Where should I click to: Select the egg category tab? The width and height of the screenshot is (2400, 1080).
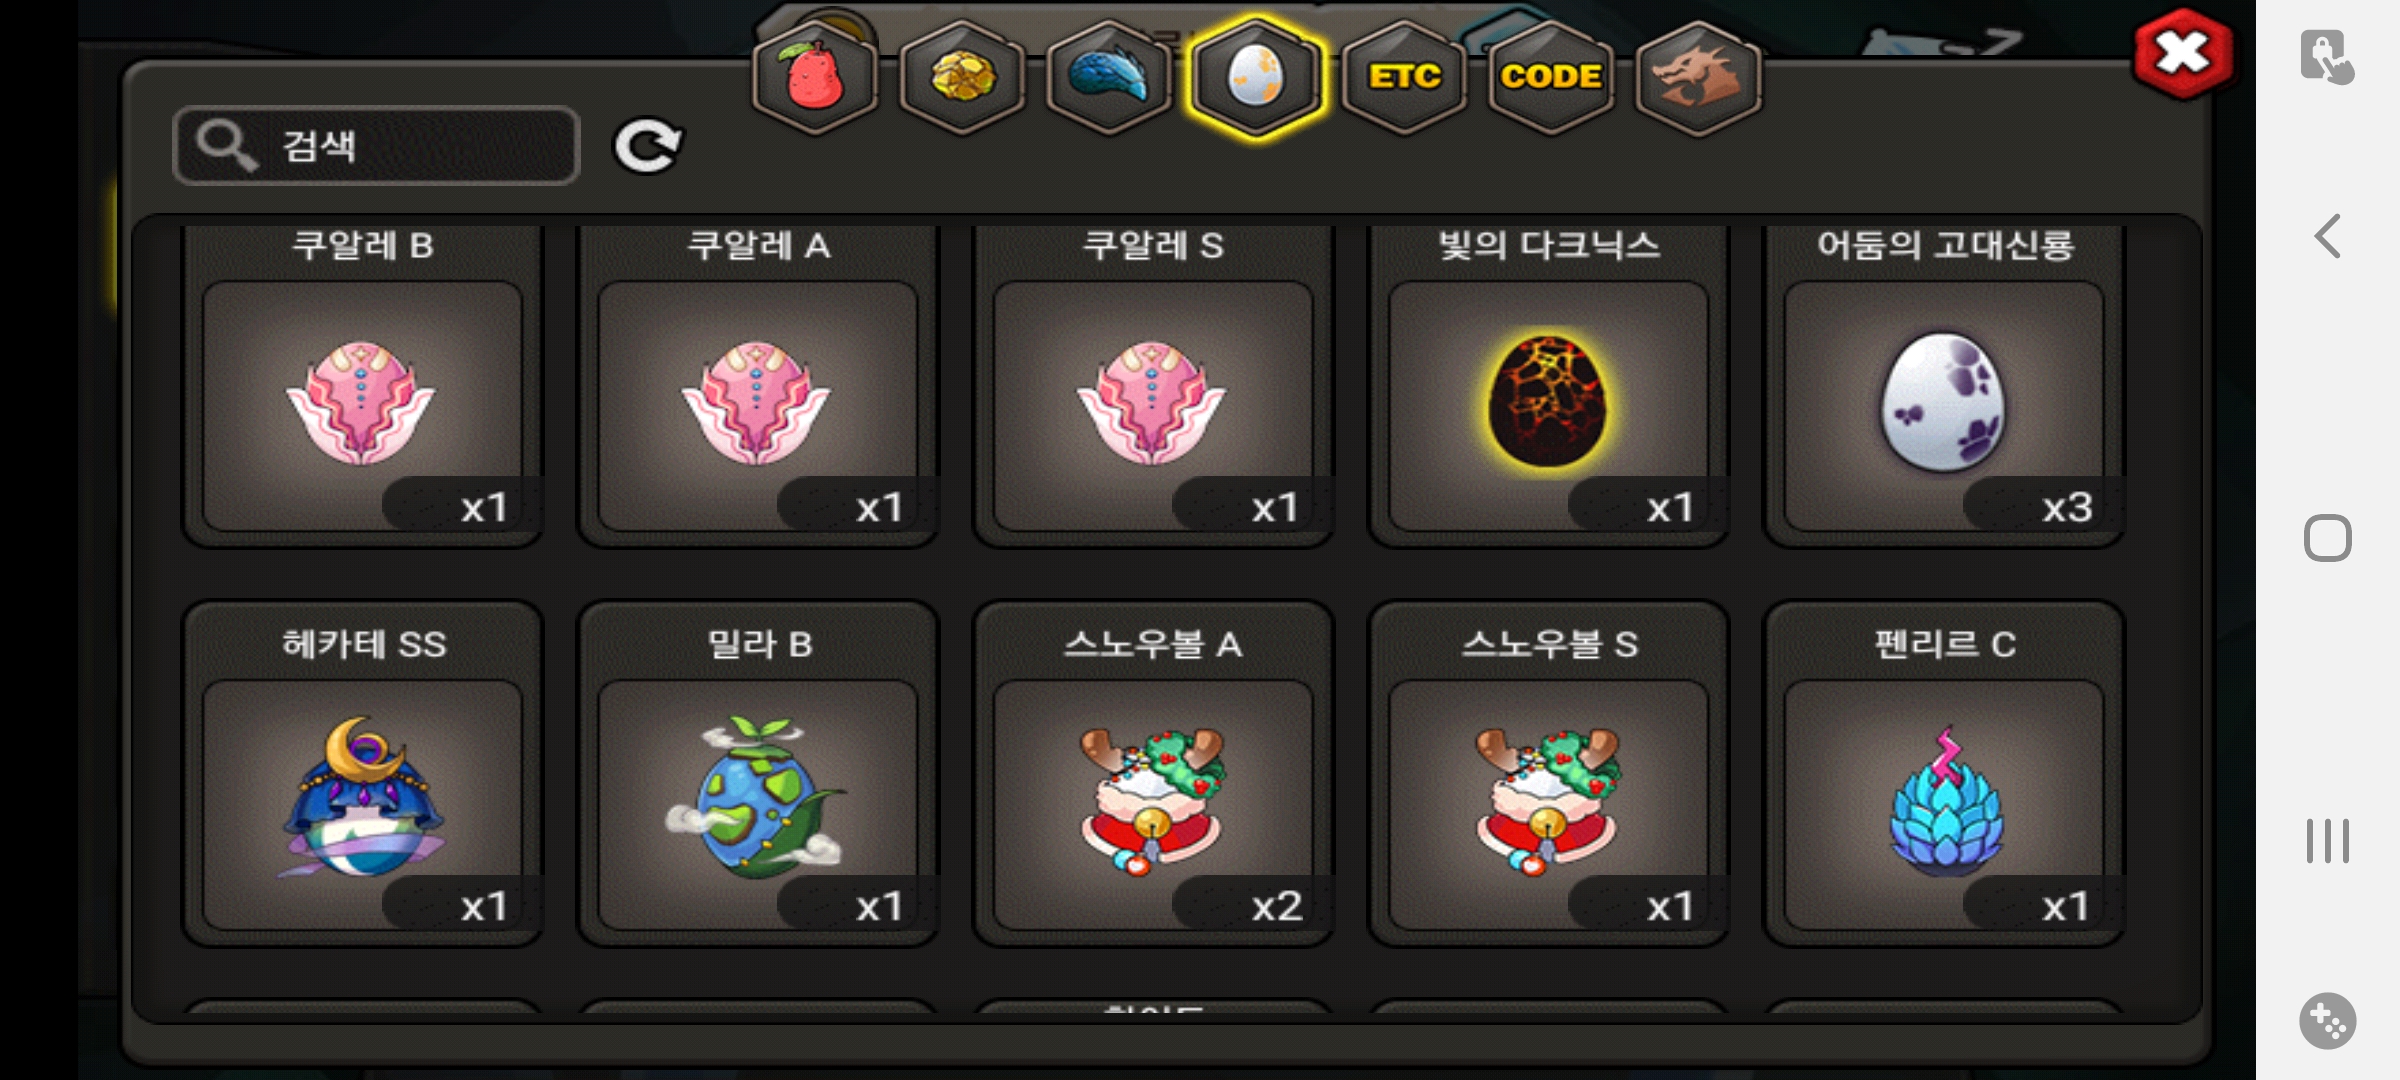coord(1256,77)
